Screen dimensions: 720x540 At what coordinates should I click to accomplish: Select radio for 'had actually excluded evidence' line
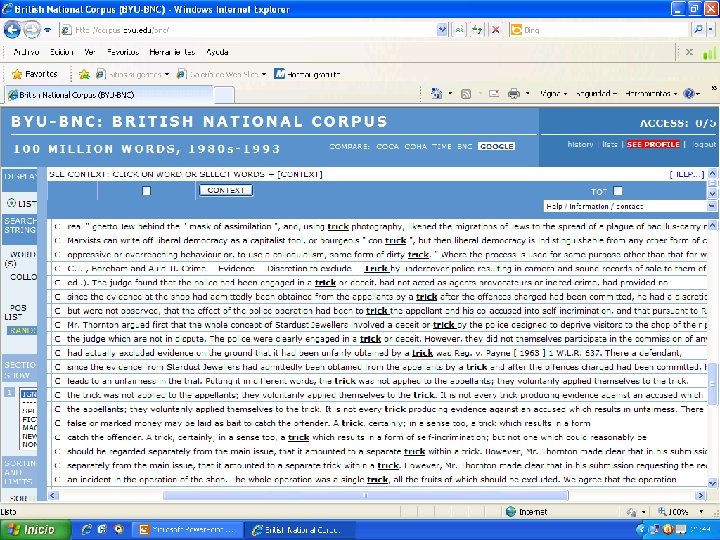coord(58,353)
